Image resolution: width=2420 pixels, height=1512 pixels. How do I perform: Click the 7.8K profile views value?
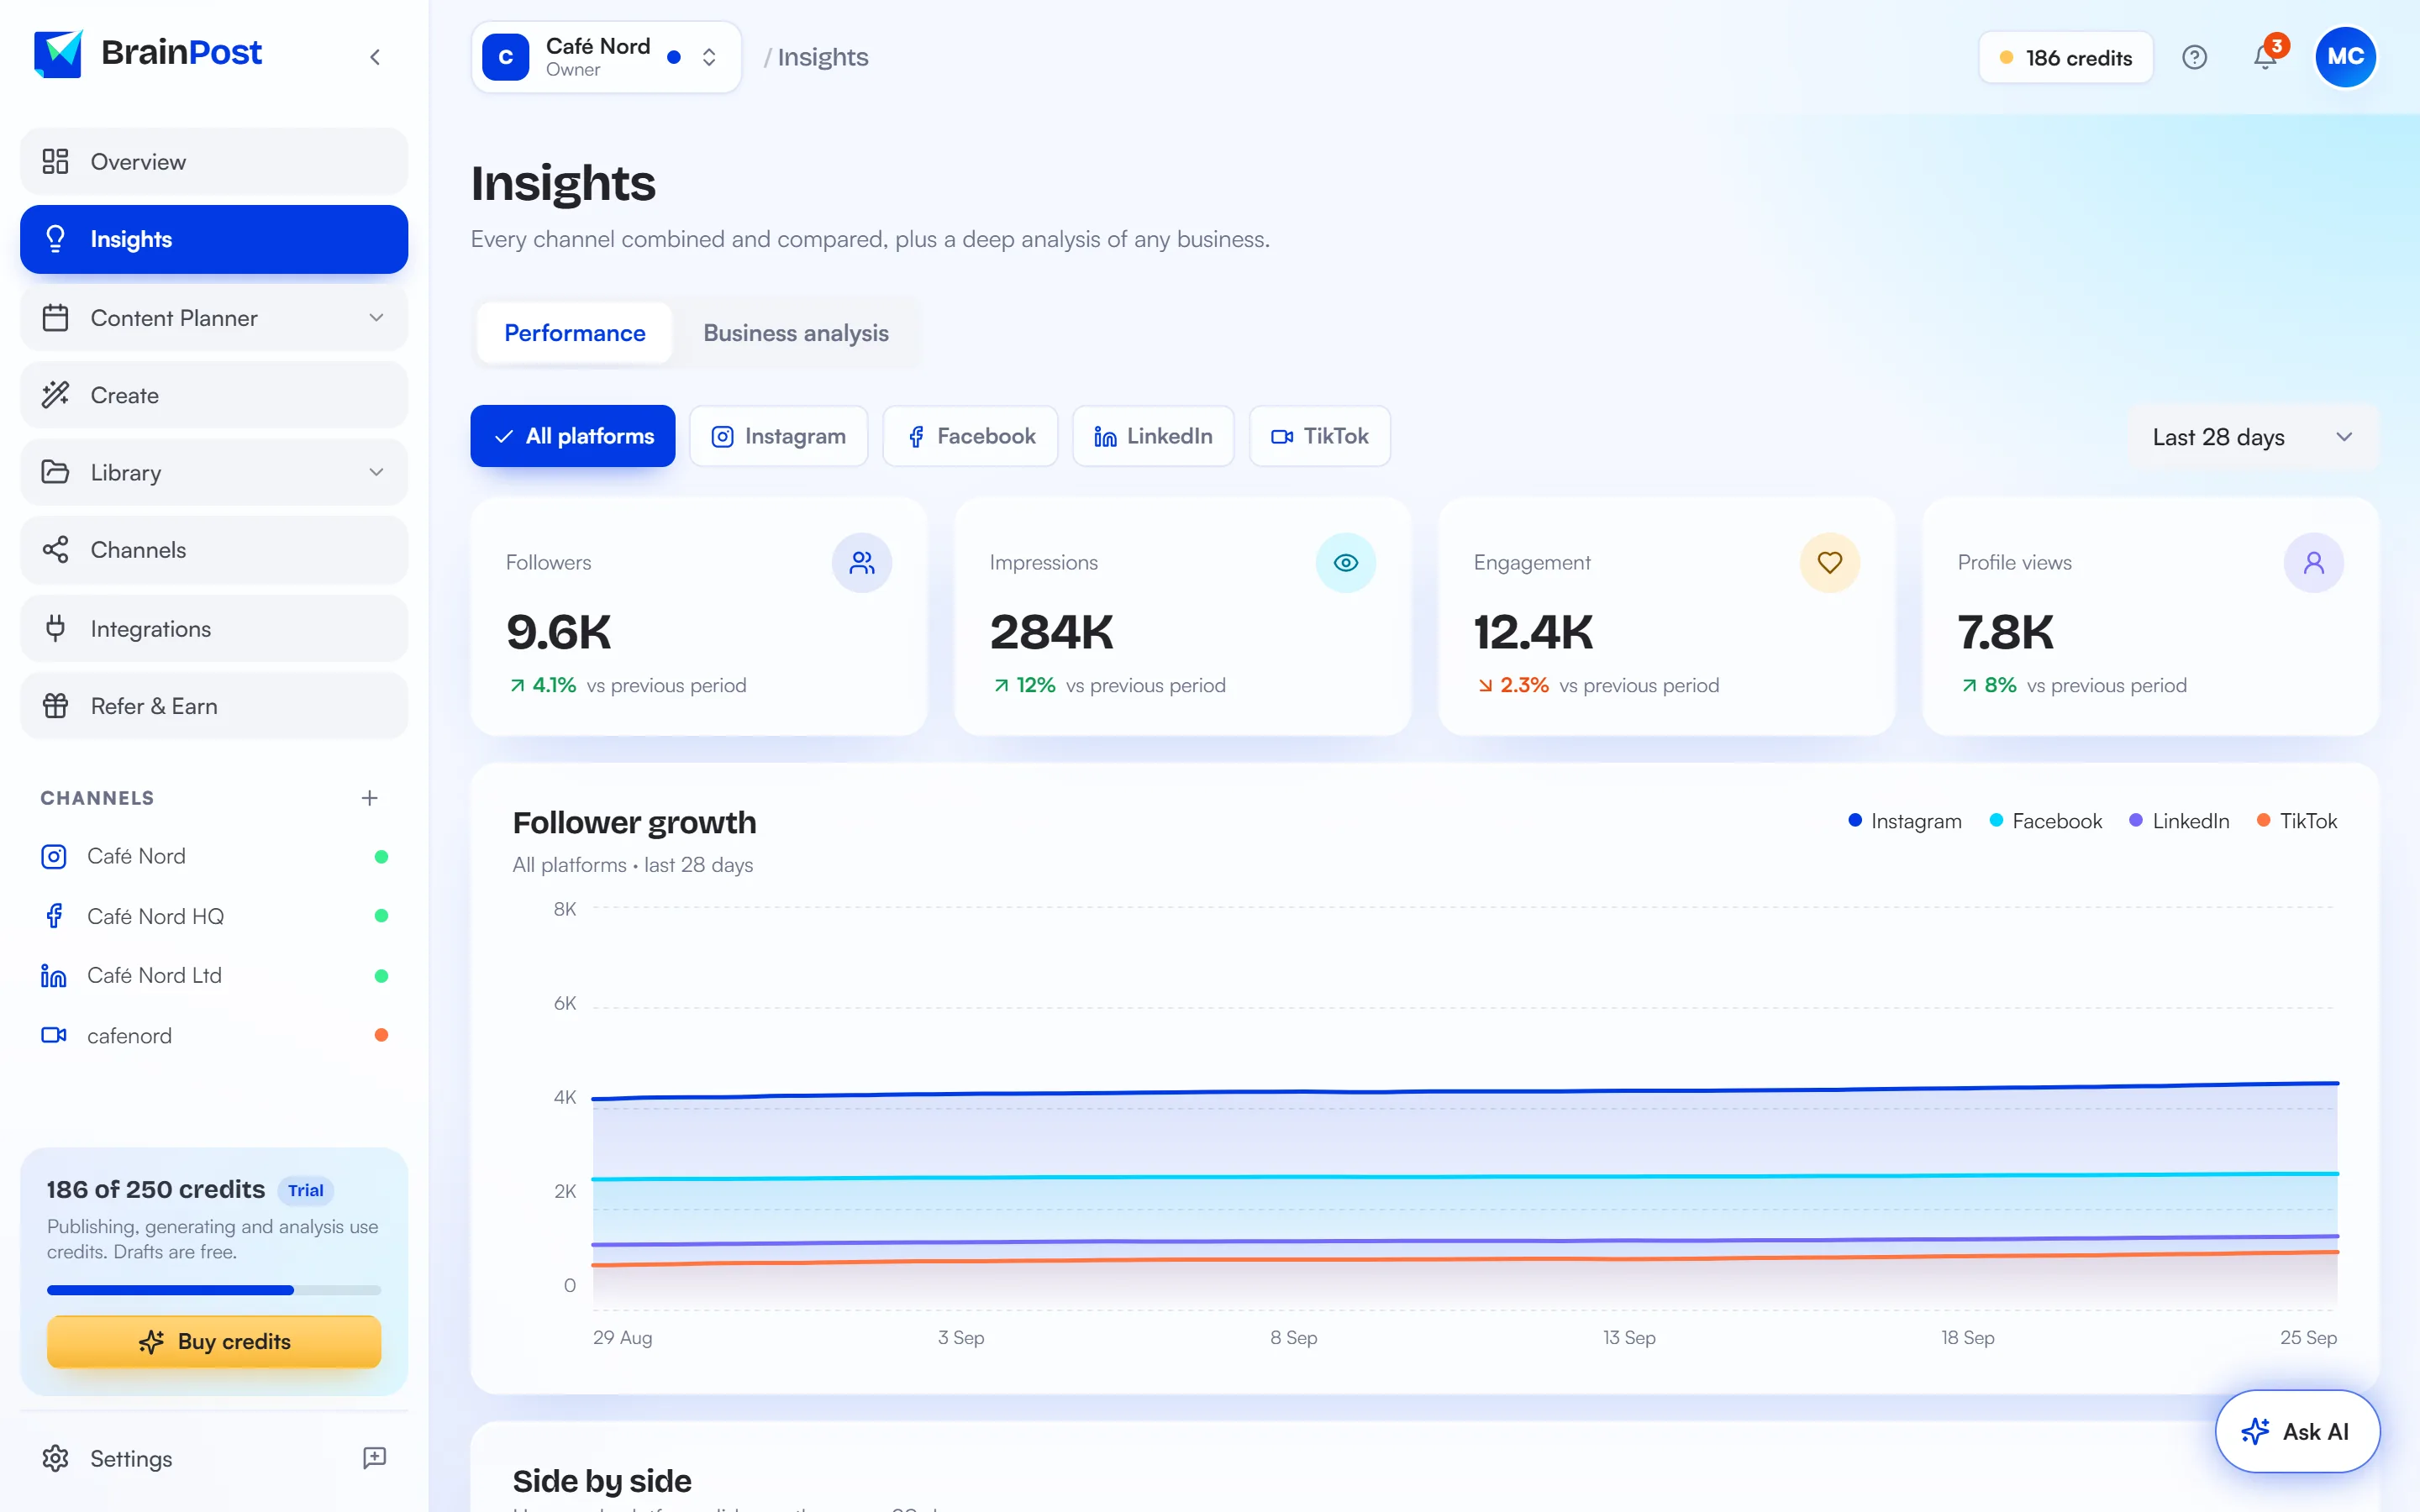(x=2005, y=632)
